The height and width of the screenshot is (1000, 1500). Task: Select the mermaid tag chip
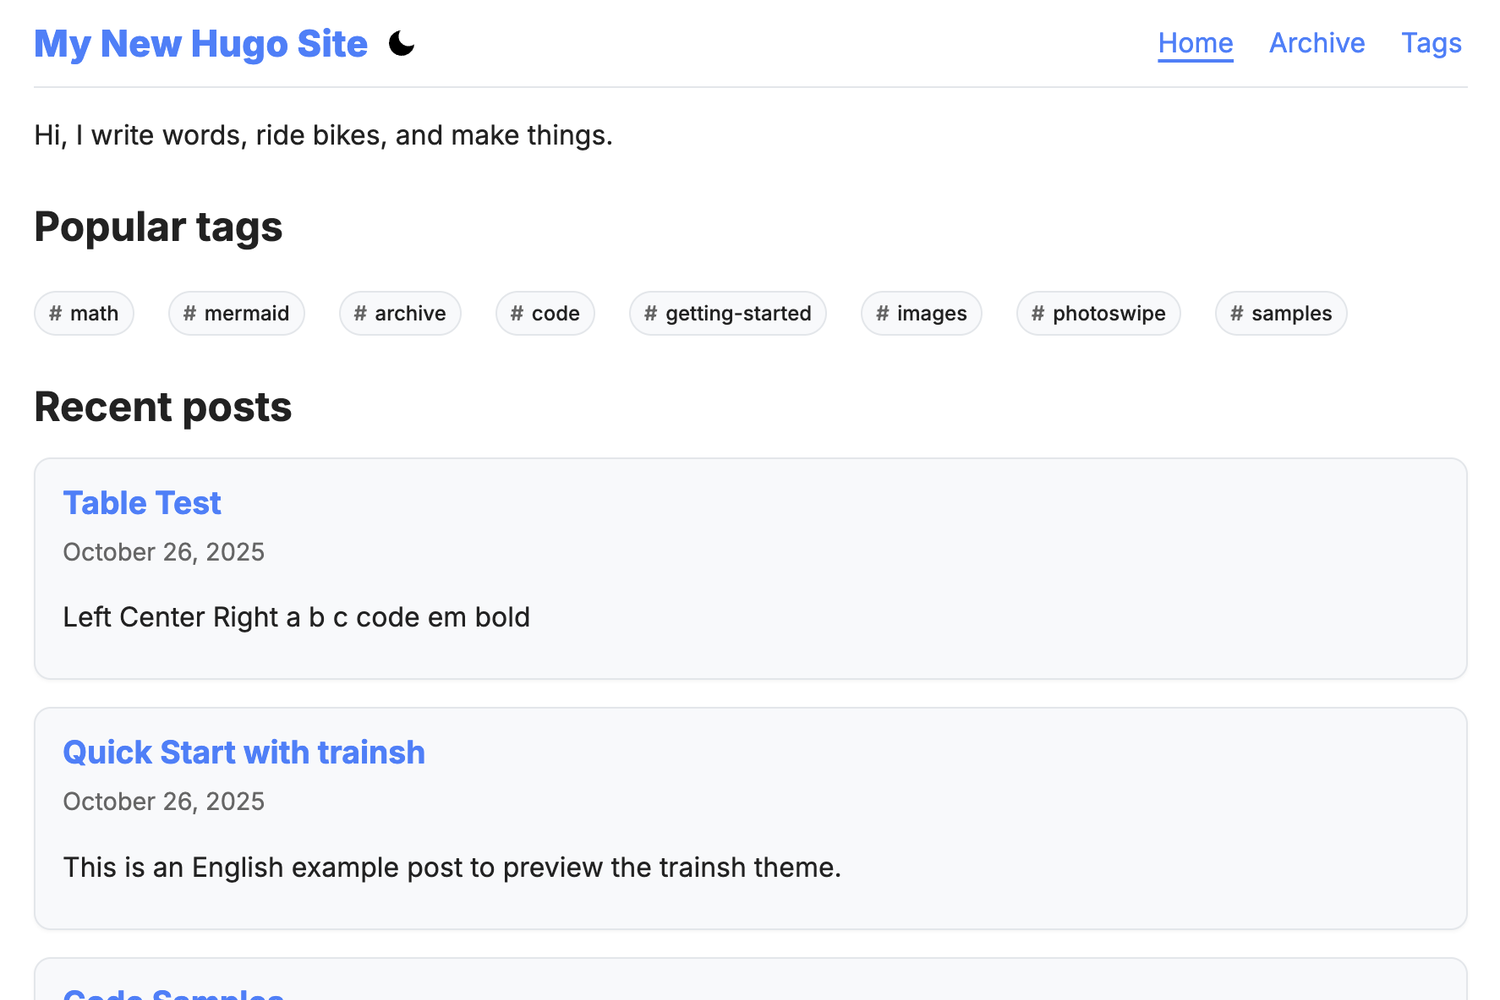[x=236, y=314]
